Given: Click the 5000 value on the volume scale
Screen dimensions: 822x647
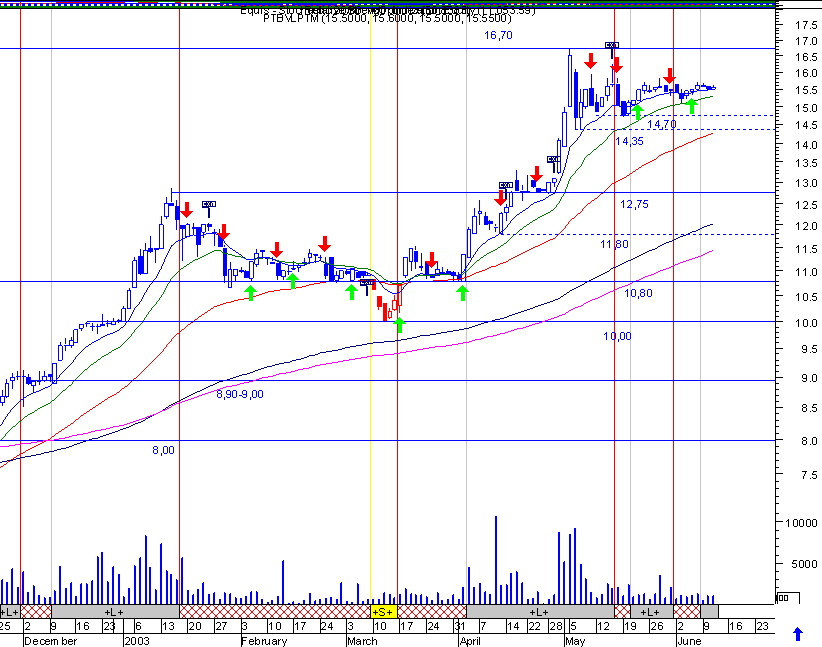Looking at the screenshot, I should coord(804,564).
